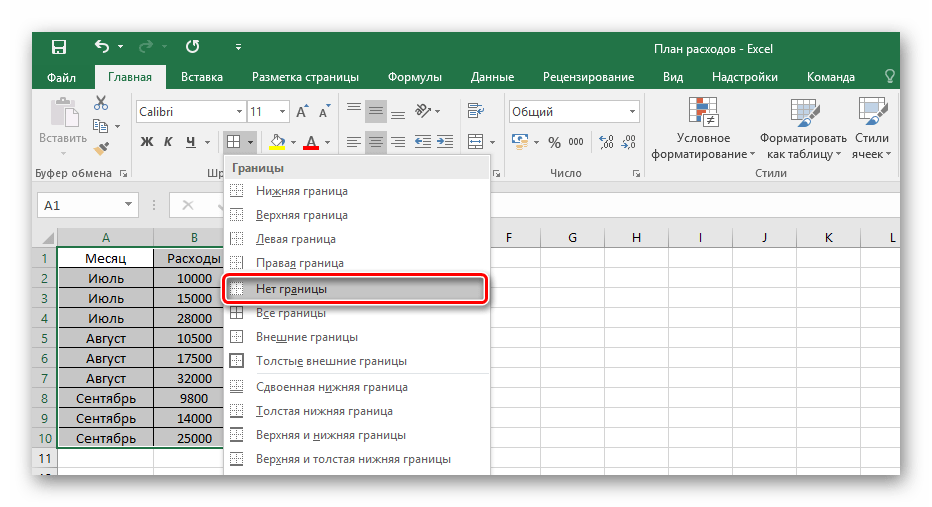
Task: Expand the Name Box dropdown arrow
Action: 129,205
